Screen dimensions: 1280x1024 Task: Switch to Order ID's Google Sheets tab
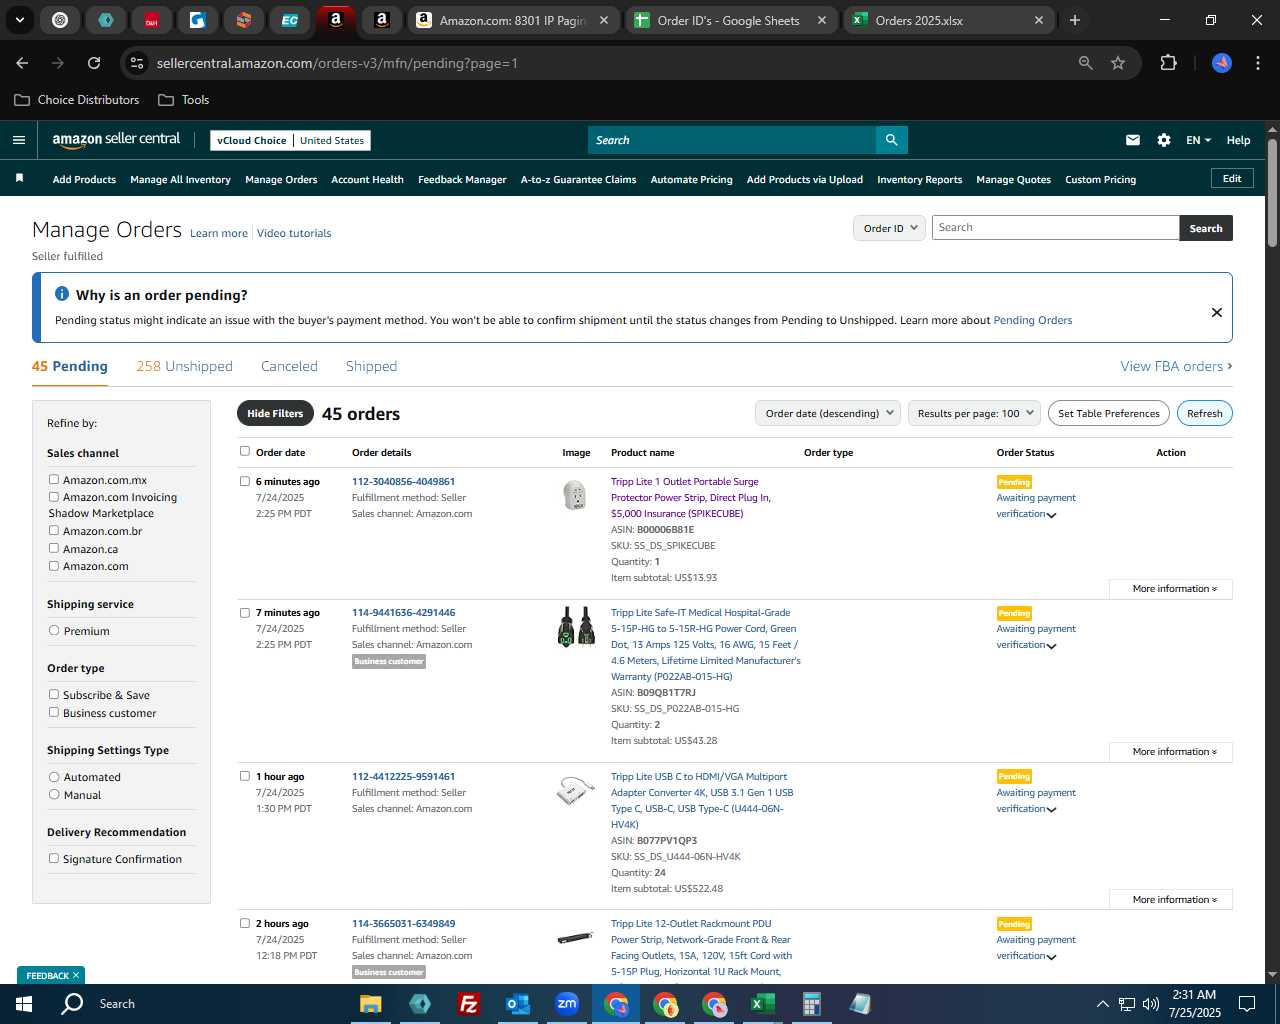pos(732,20)
